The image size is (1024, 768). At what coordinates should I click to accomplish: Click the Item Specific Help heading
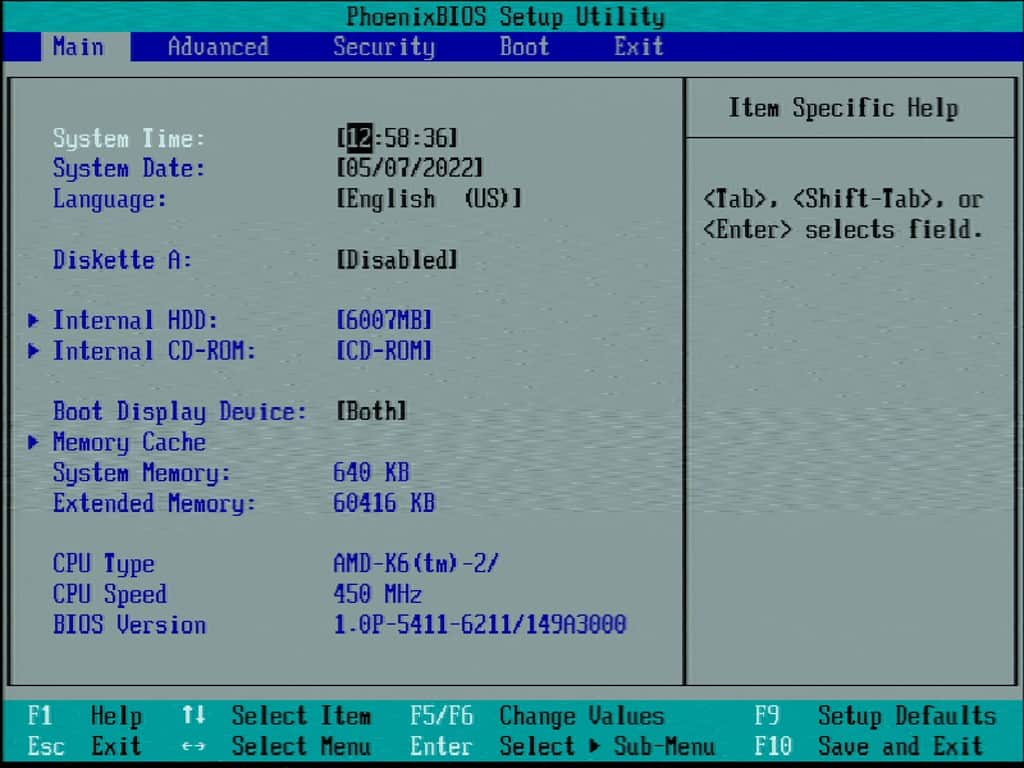844,108
